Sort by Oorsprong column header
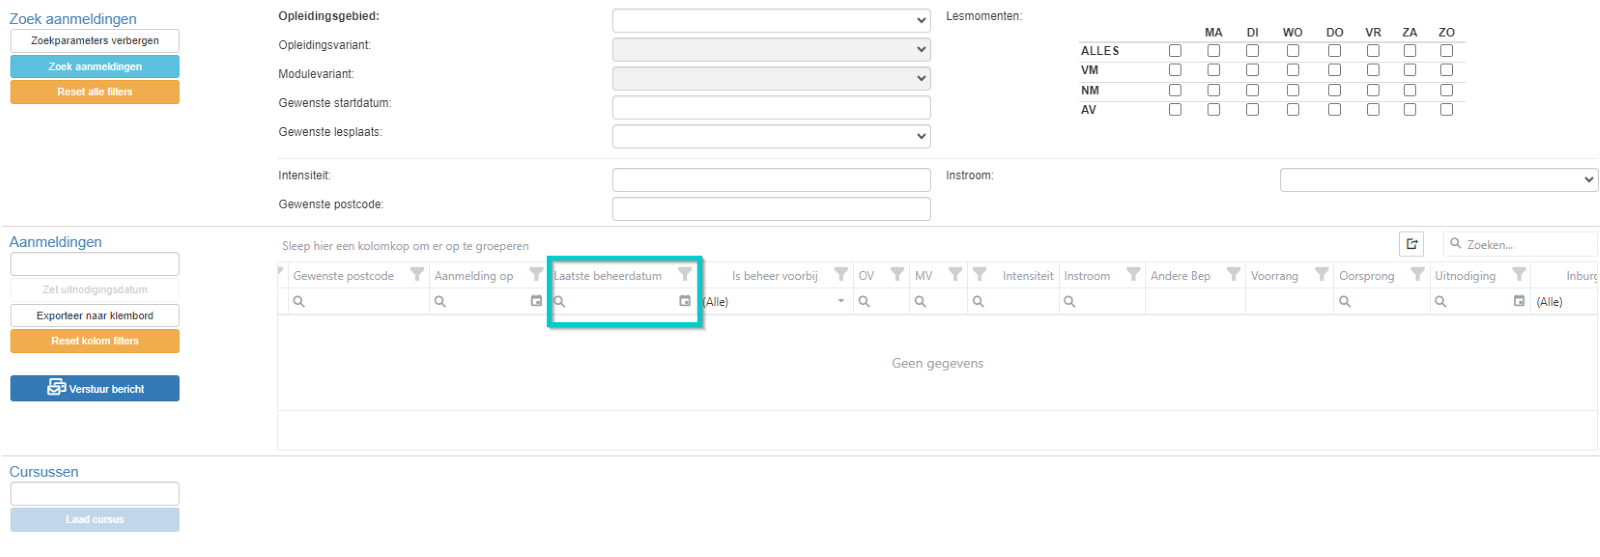The image size is (1600, 557). [1366, 276]
